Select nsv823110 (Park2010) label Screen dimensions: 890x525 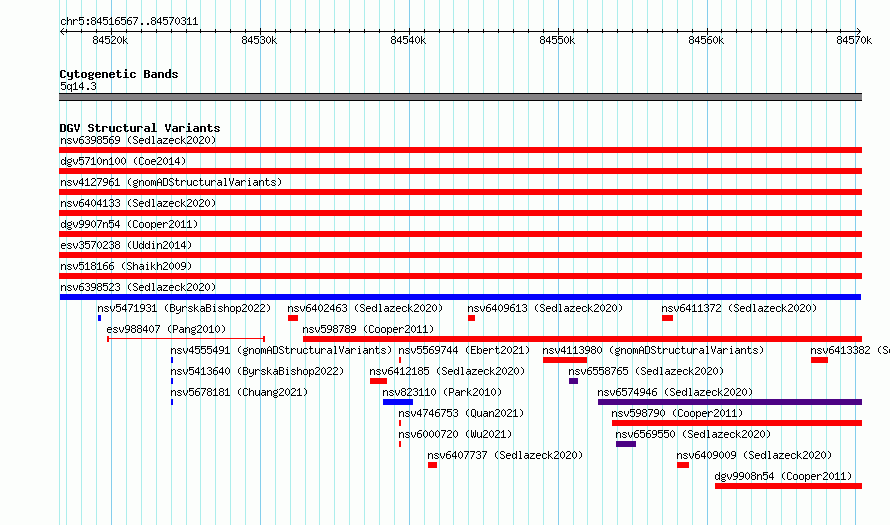pyautogui.click(x=442, y=392)
